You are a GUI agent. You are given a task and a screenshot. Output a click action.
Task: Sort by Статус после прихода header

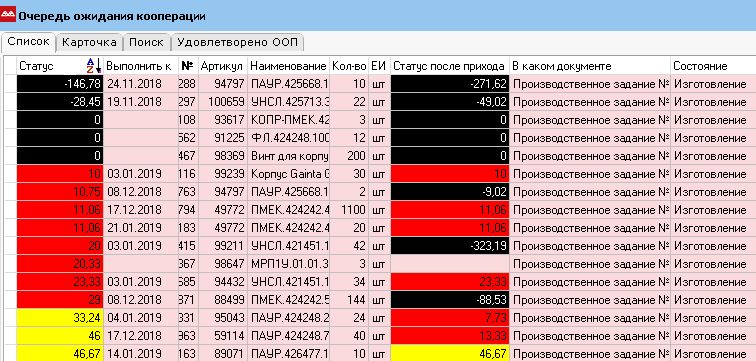(449, 66)
